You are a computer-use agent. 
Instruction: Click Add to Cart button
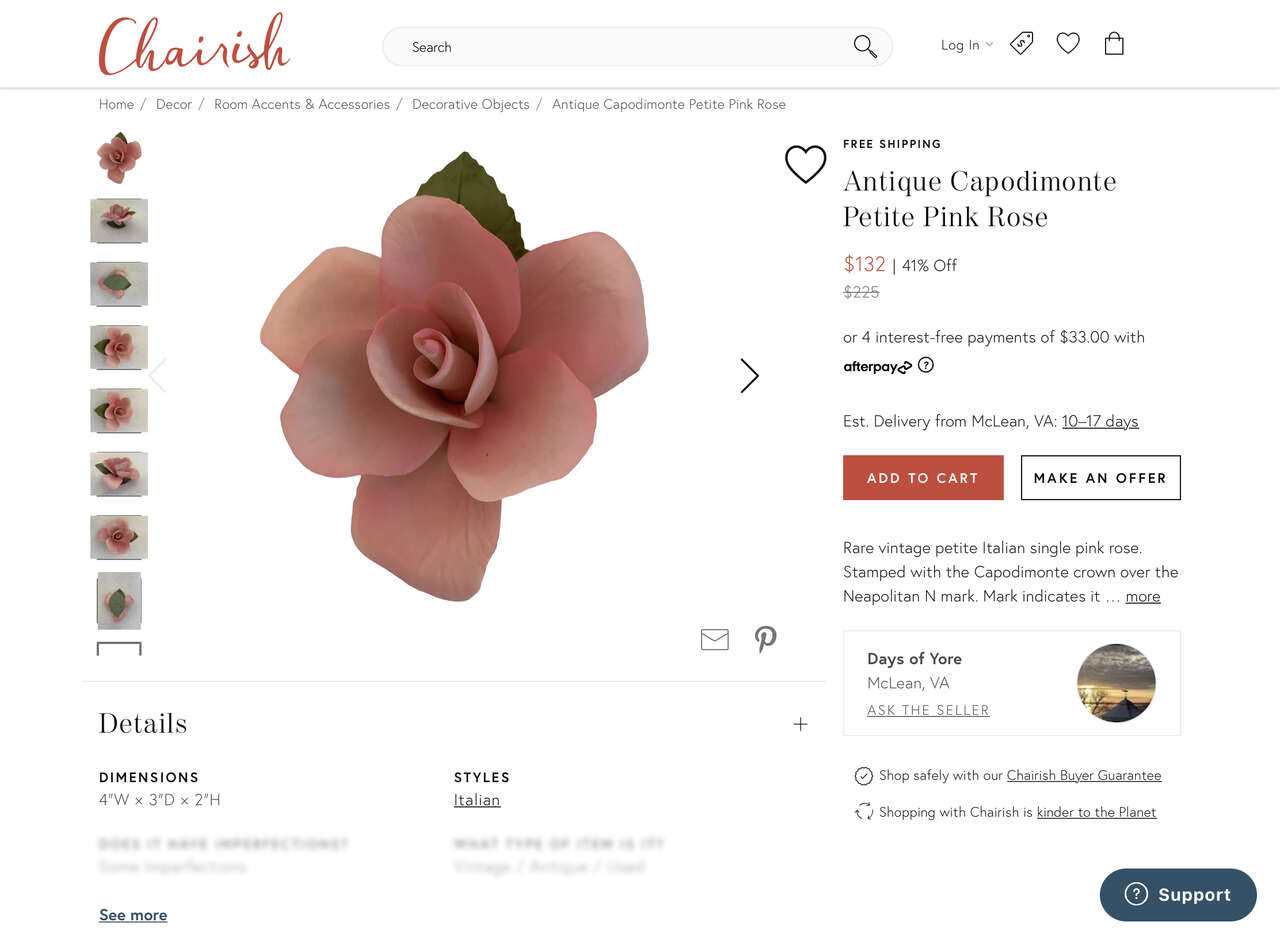click(x=923, y=478)
